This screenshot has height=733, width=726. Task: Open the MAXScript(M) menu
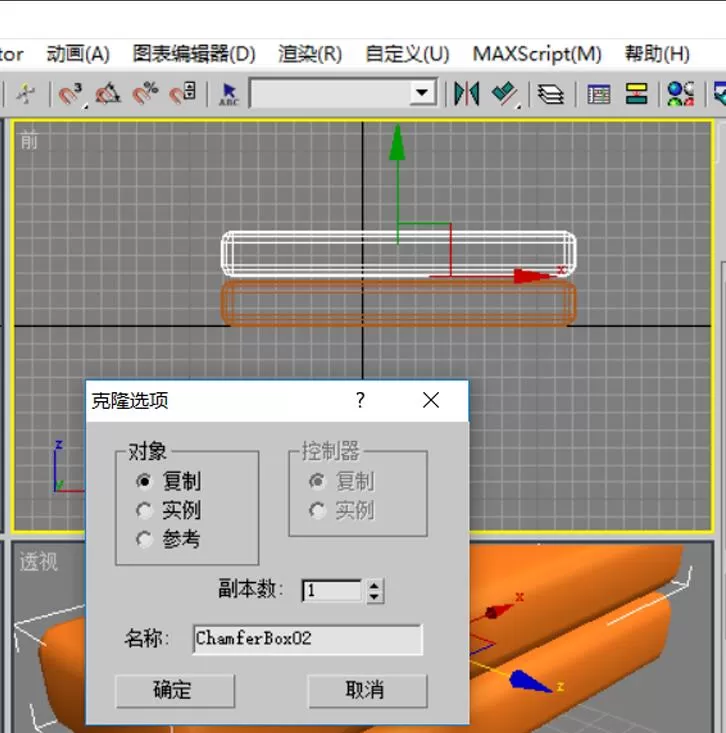[537, 54]
